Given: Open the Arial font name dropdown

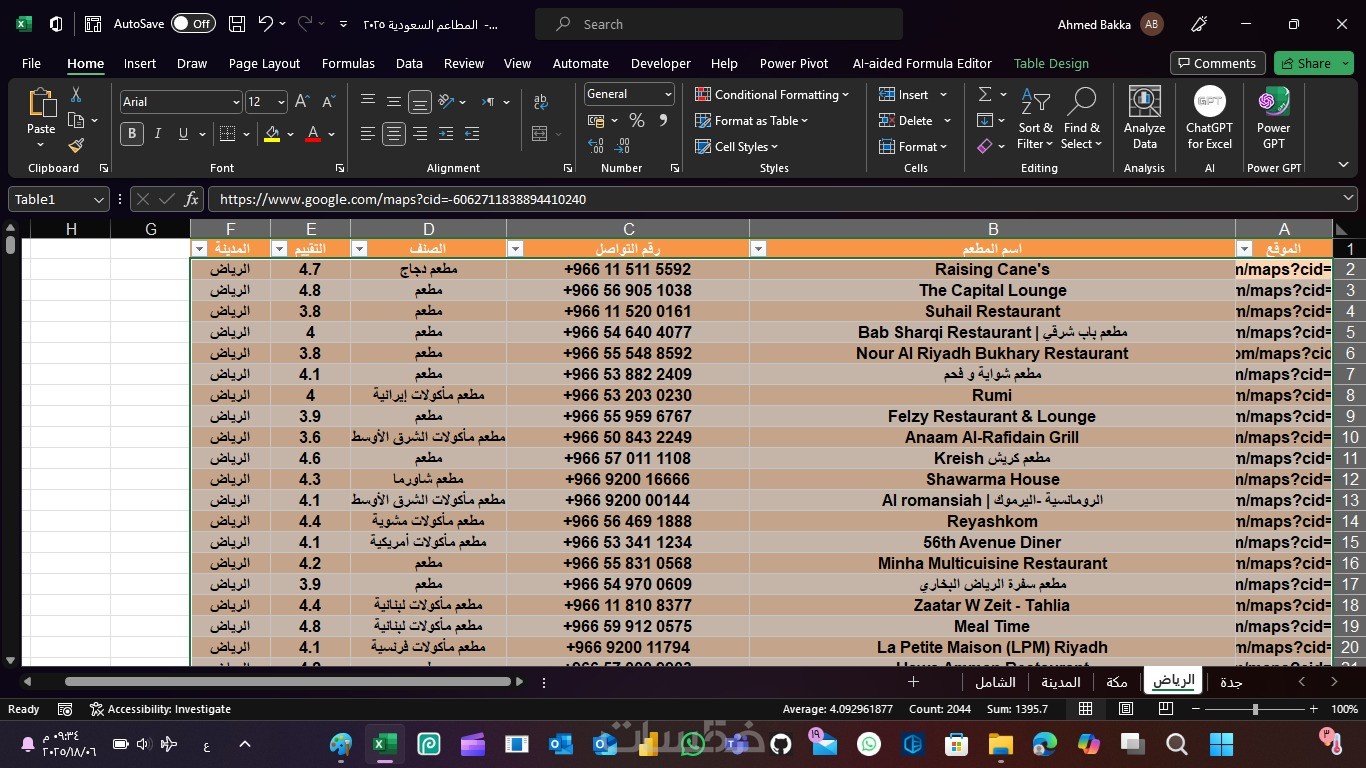Looking at the screenshot, I should point(236,102).
